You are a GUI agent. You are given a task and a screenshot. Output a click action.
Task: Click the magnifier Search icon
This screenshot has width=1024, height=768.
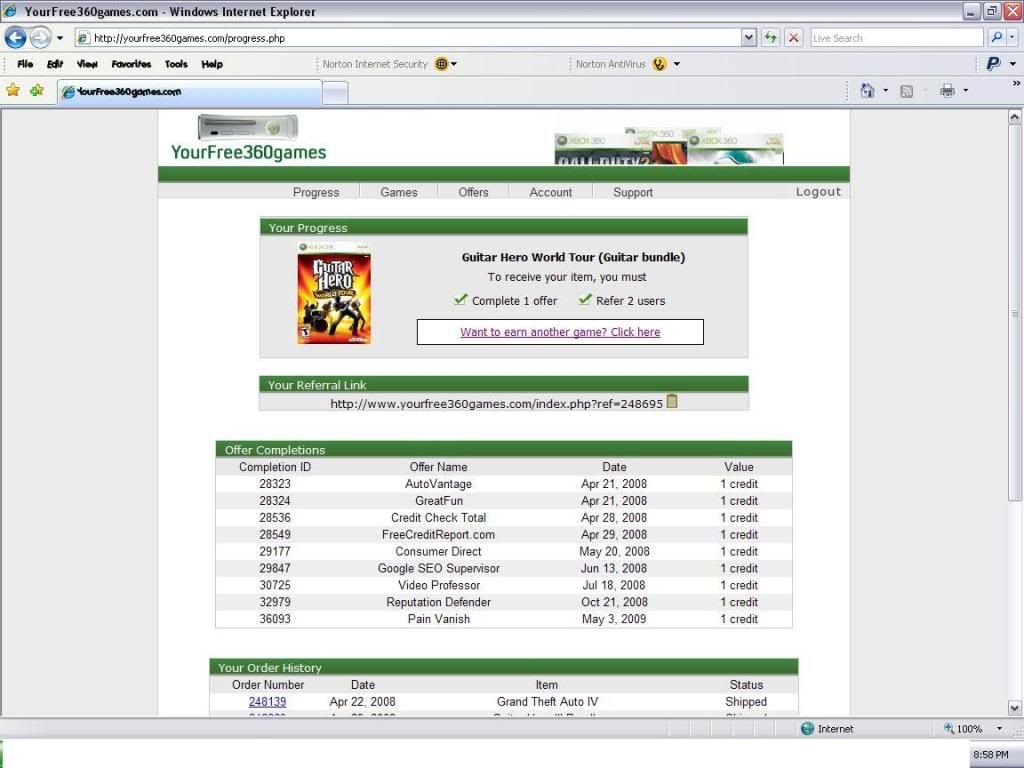pyautogui.click(x=997, y=38)
